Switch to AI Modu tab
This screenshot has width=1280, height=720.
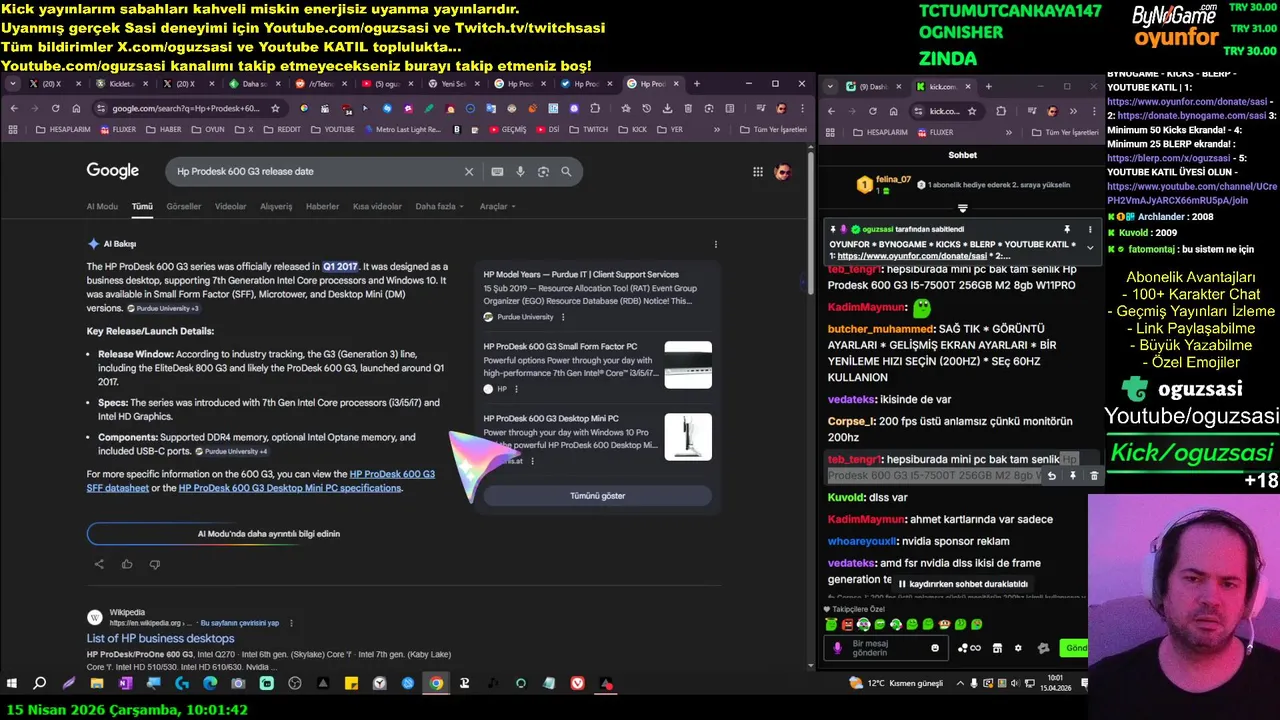click(102, 206)
